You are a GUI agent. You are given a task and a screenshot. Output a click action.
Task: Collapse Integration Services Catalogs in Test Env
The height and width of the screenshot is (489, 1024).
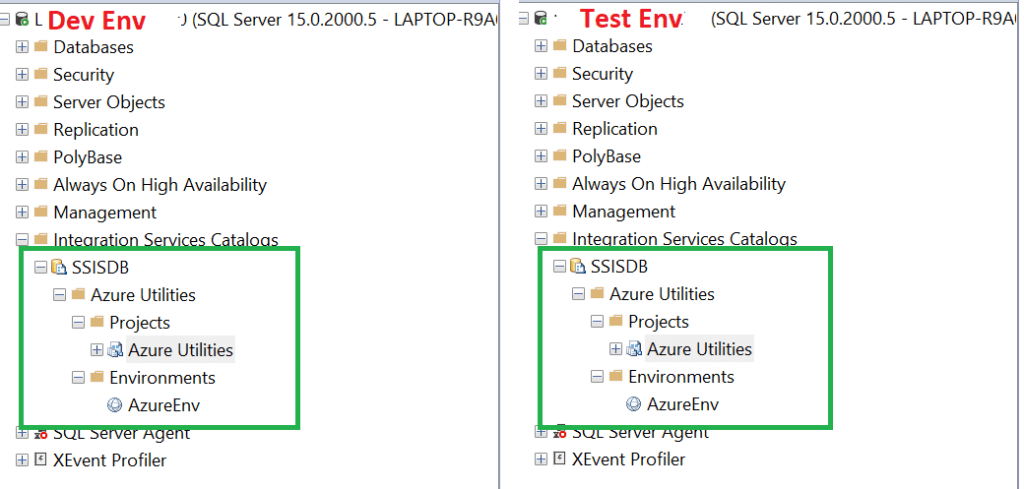tap(541, 239)
